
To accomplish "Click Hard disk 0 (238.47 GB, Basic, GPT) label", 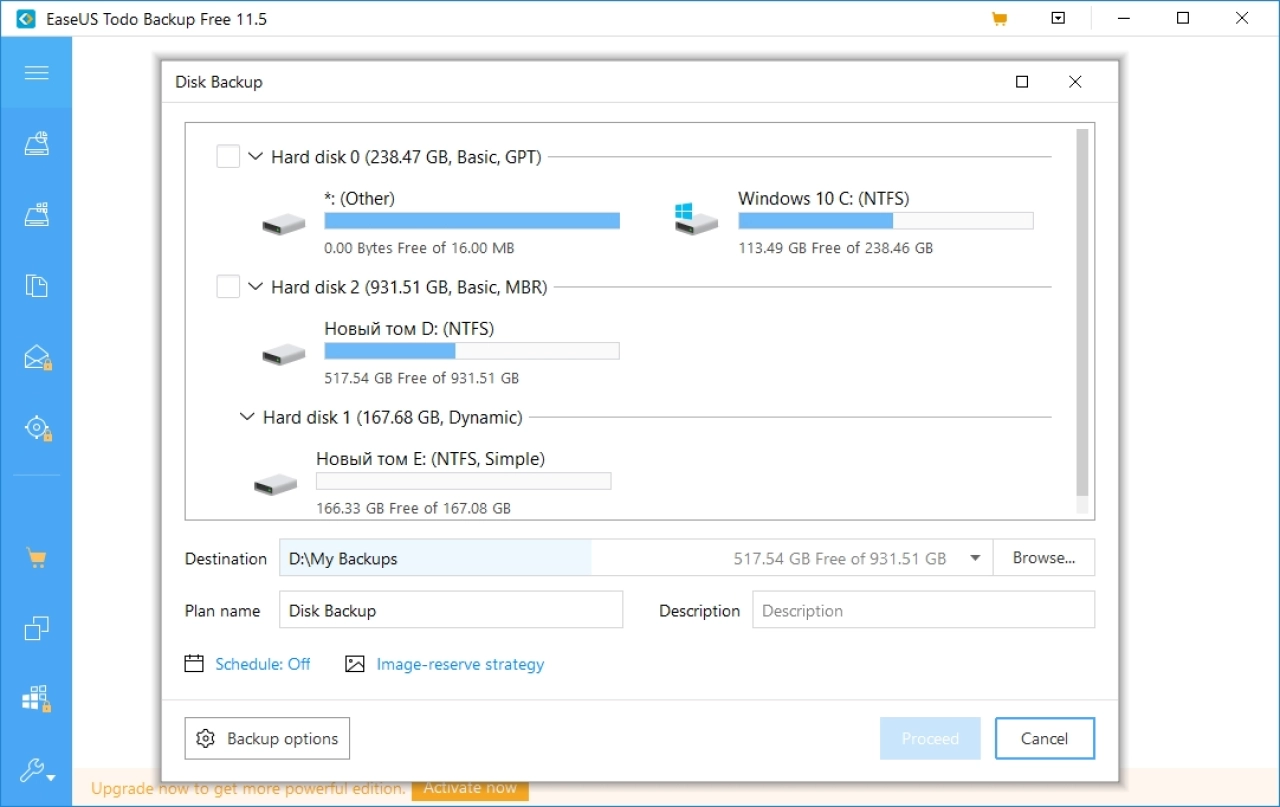I will (406, 157).
